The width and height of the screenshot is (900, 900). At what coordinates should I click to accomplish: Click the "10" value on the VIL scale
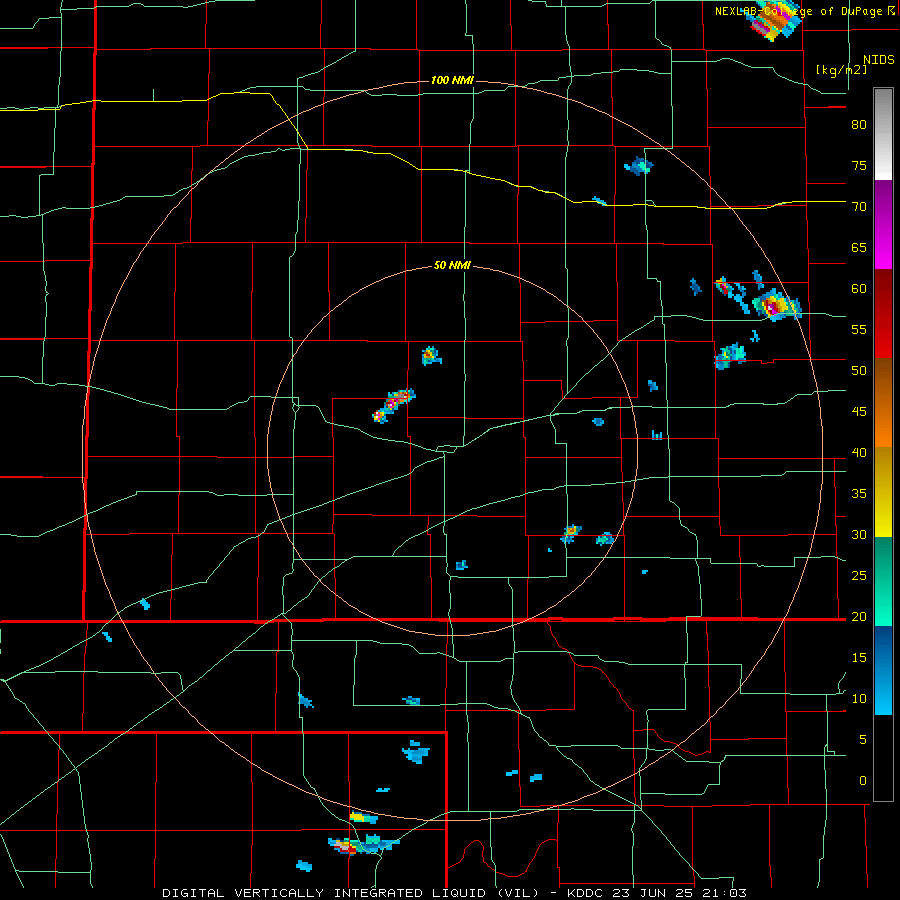tap(859, 699)
